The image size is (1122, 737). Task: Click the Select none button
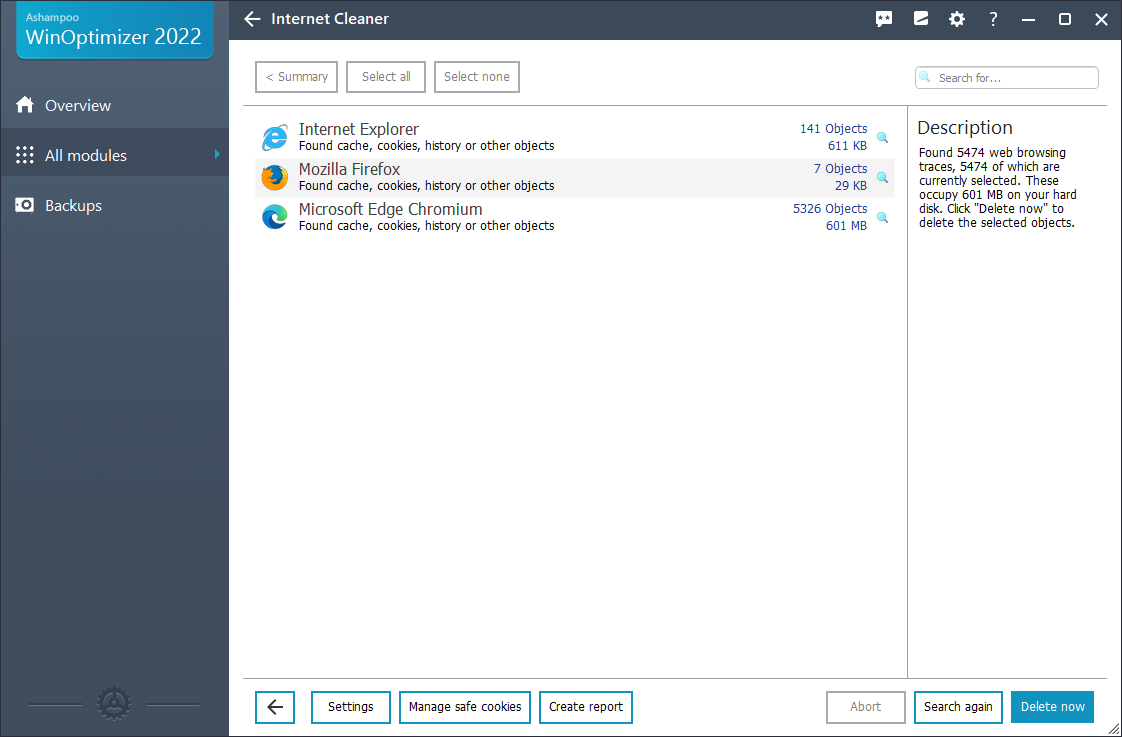tap(477, 77)
